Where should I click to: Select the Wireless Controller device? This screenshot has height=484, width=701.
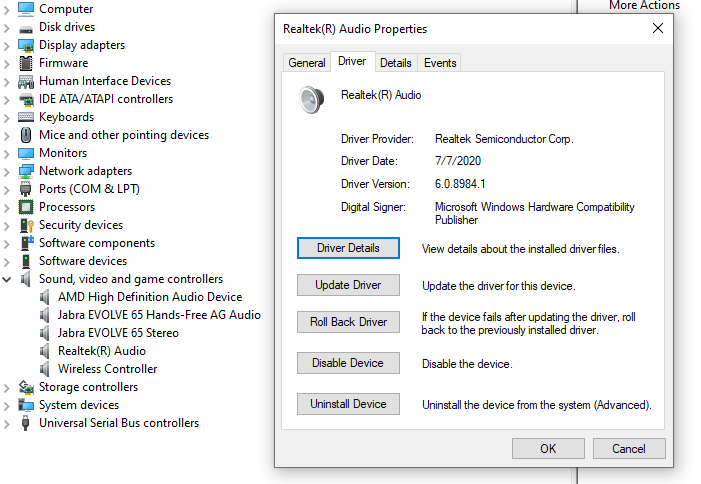tap(108, 369)
